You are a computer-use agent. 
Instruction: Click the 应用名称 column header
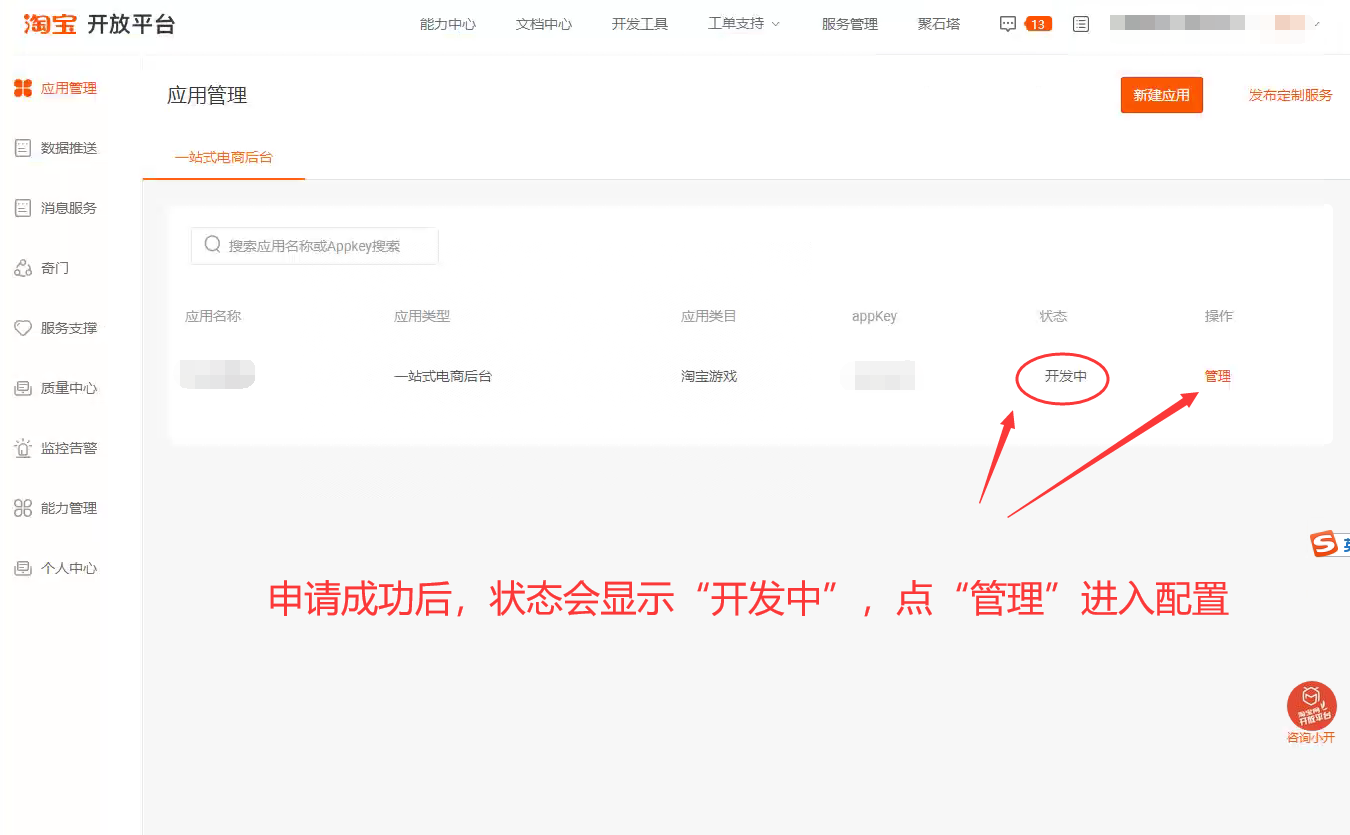click(x=213, y=316)
